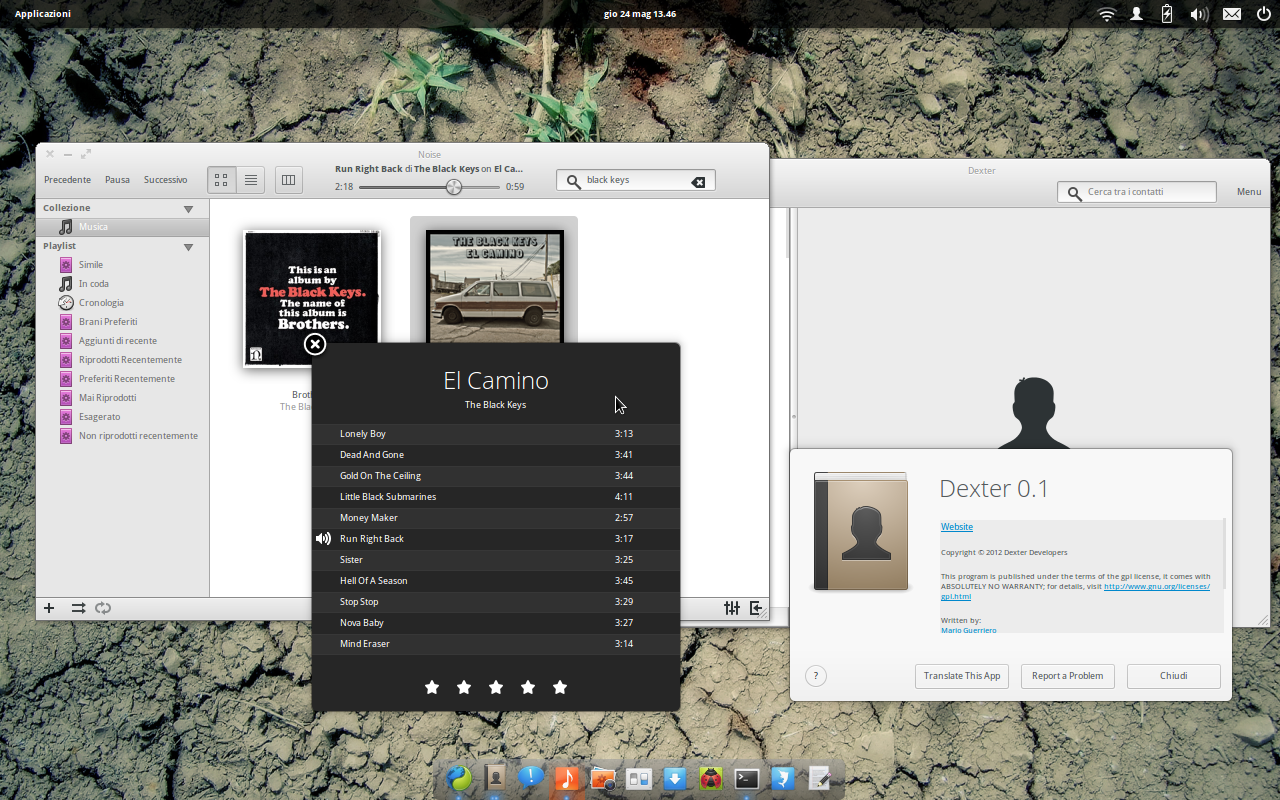Play Sister track
1280x800 pixels.
click(x=496, y=560)
